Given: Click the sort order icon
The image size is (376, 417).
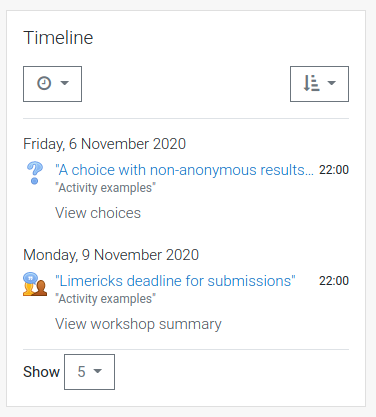Looking at the screenshot, I should click(x=312, y=83).
